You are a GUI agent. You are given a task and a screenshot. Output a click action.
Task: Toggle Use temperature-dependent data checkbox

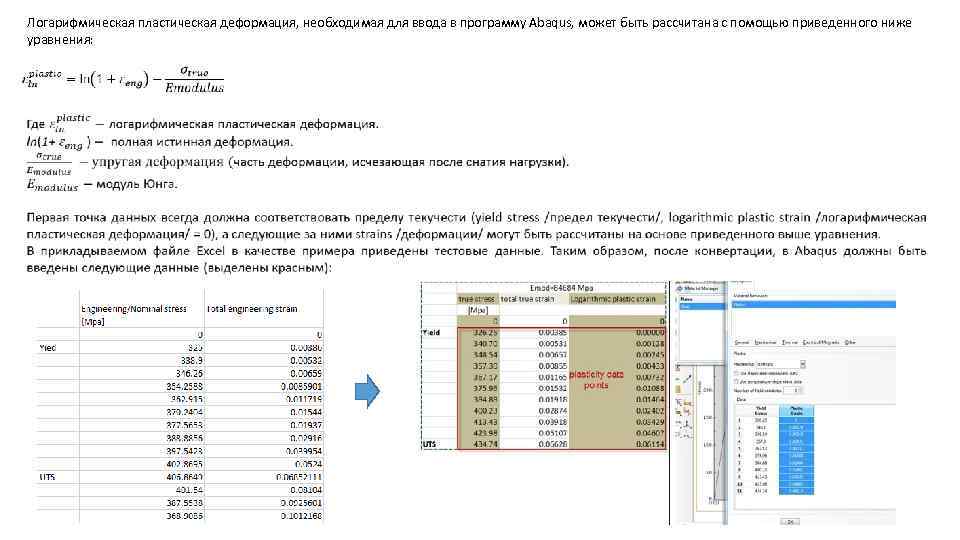pyautogui.click(x=737, y=381)
